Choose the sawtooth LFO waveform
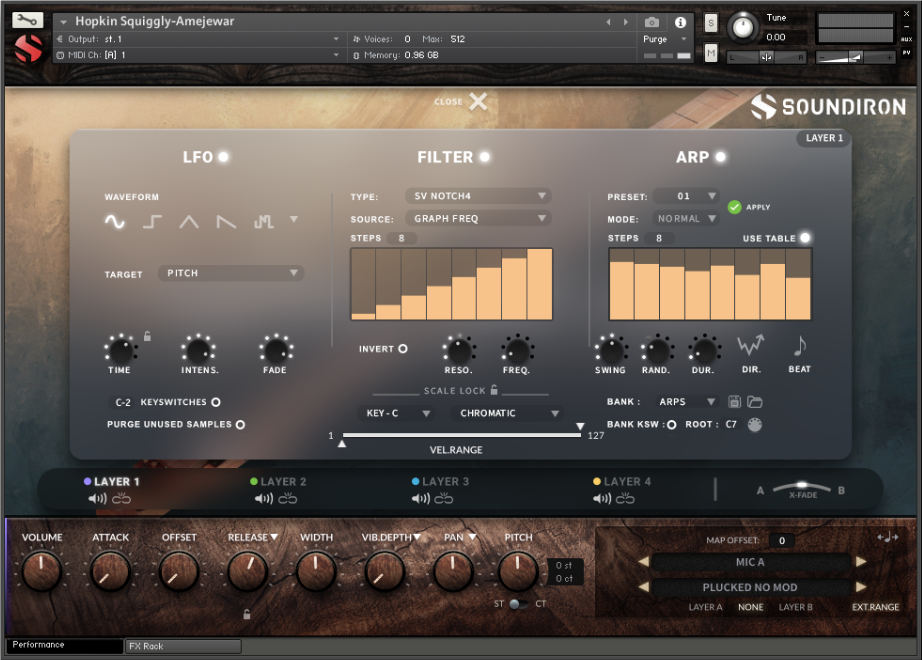The image size is (922, 660). tap(227, 222)
